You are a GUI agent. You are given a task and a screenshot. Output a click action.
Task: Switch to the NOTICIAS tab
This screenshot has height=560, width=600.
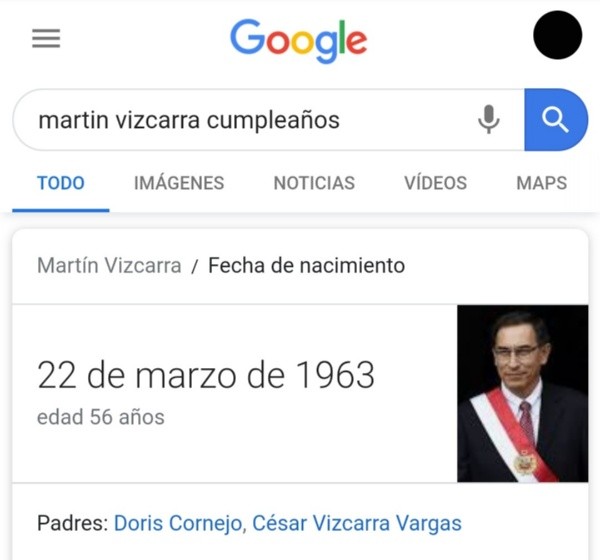click(314, 183)
